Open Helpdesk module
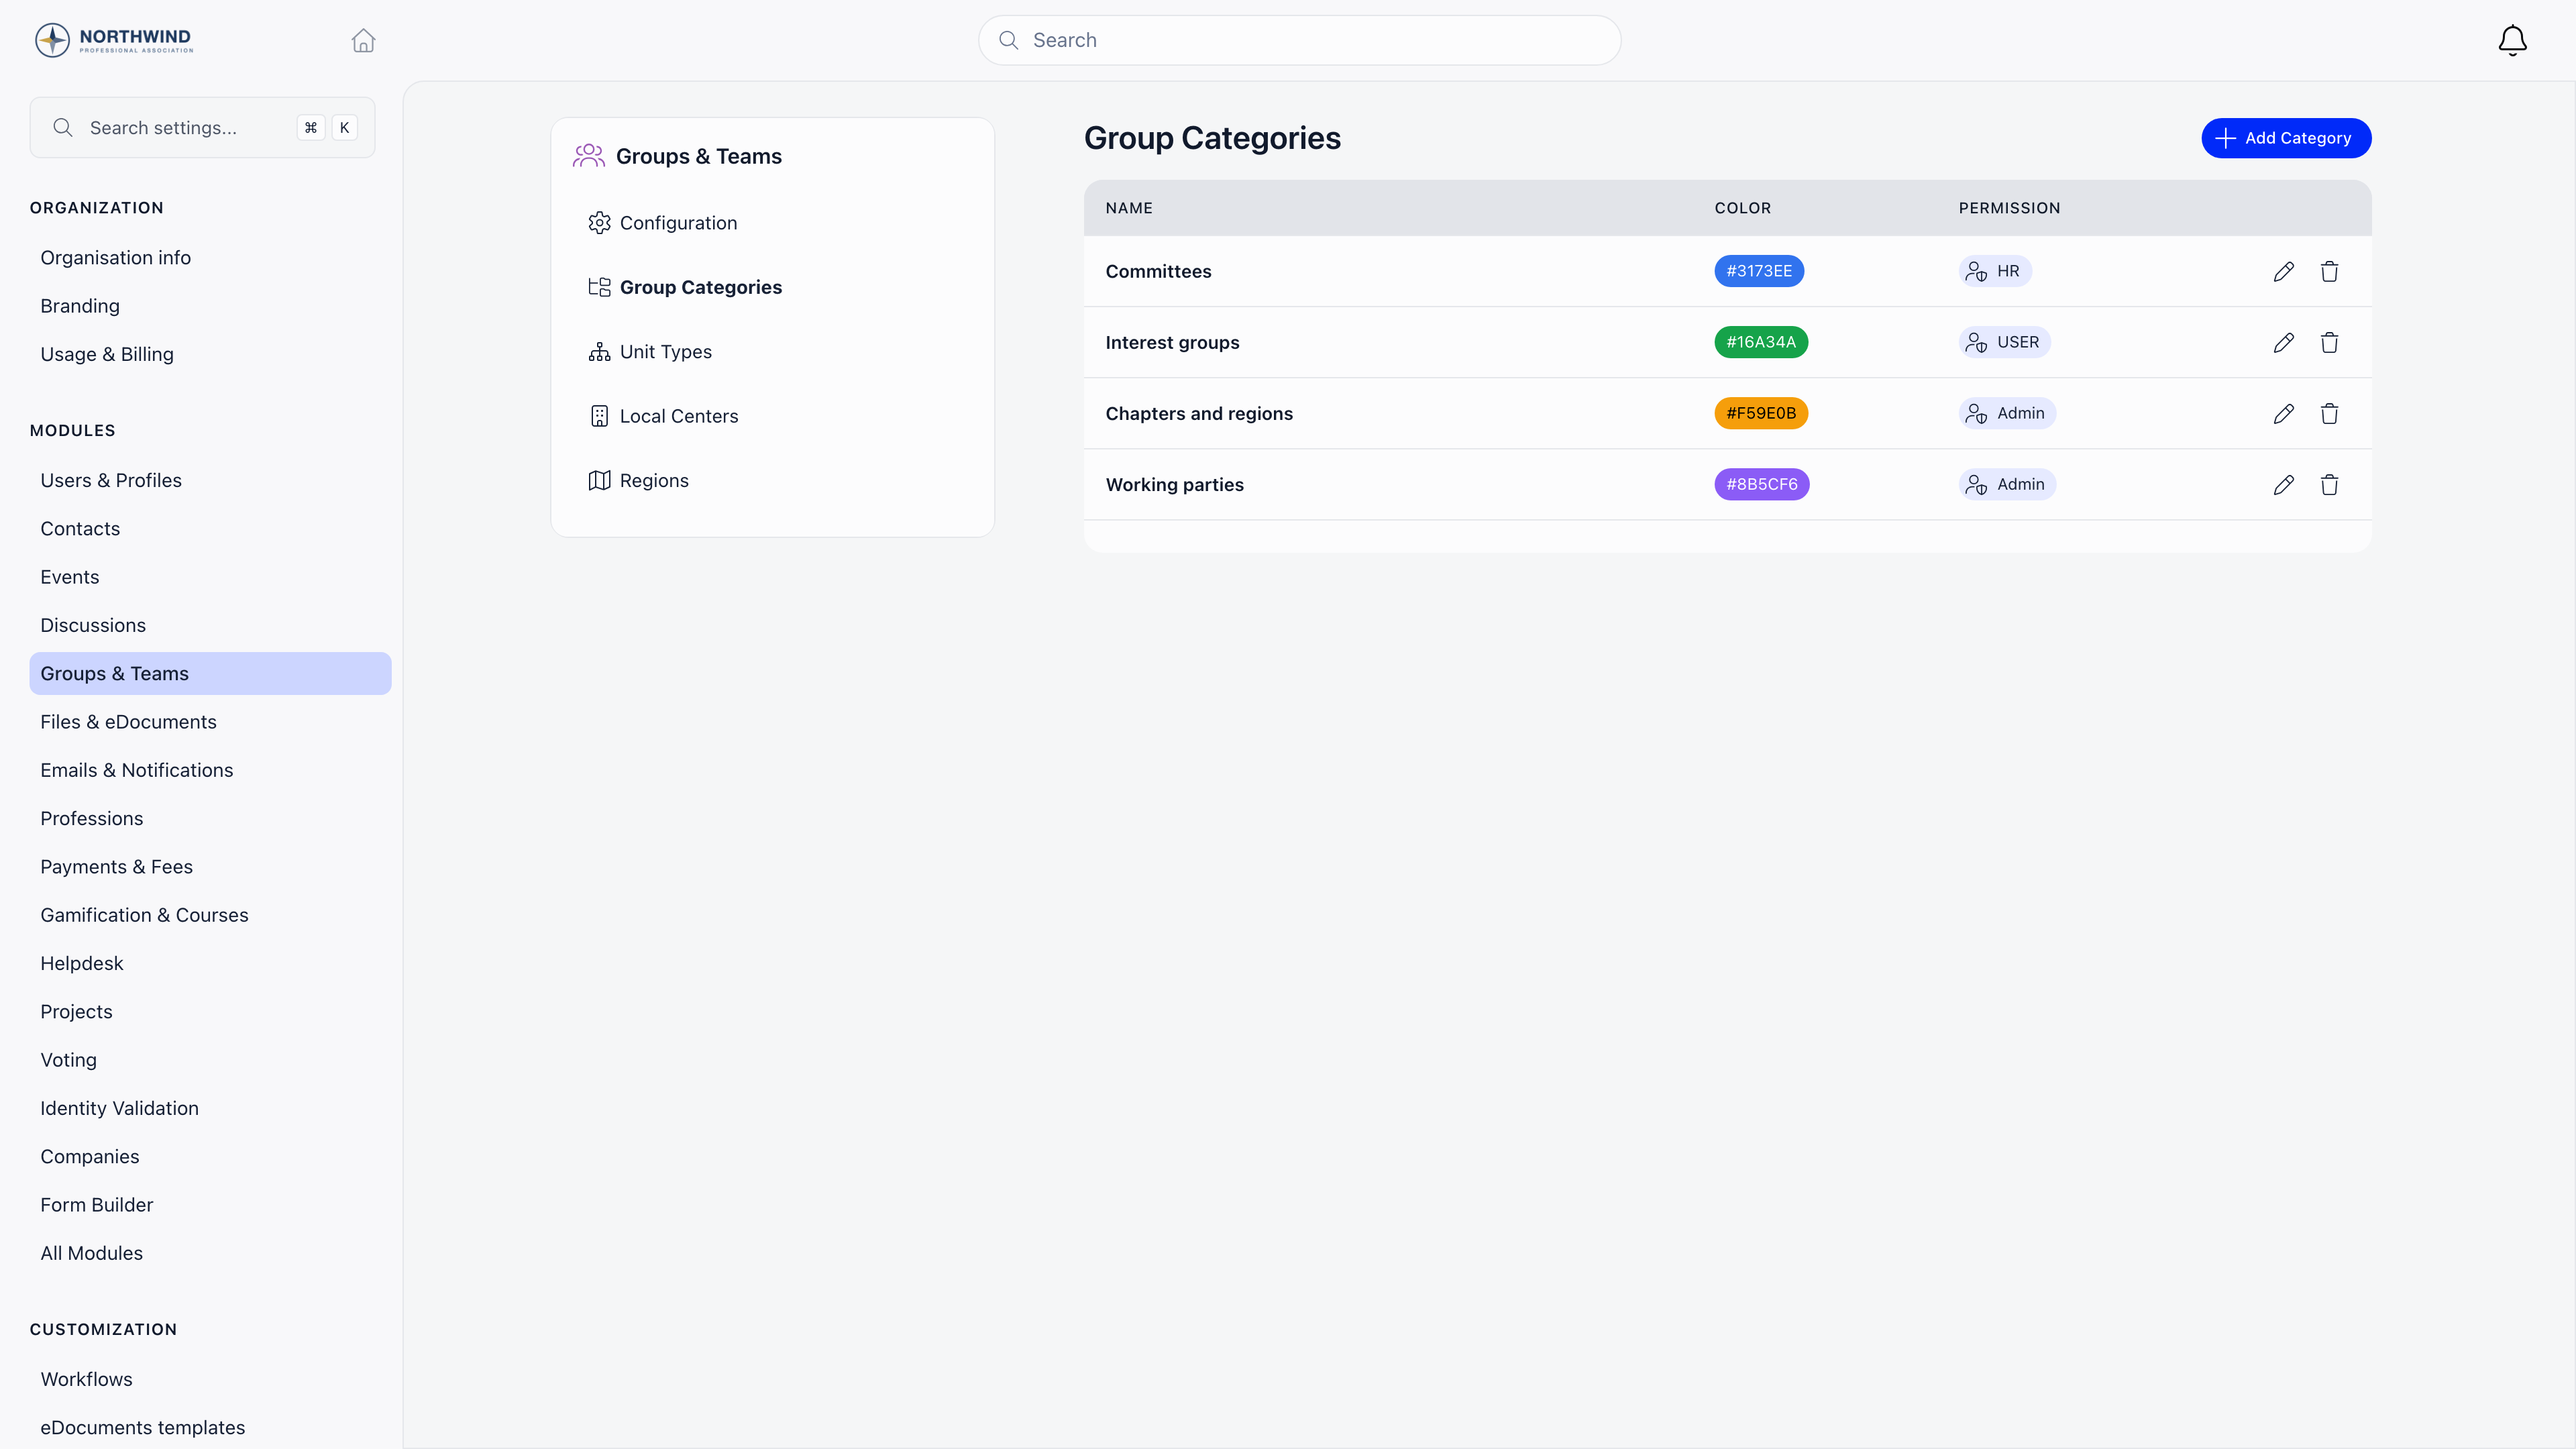Viewport: 2576px width, 1449px height. (82, 963)
